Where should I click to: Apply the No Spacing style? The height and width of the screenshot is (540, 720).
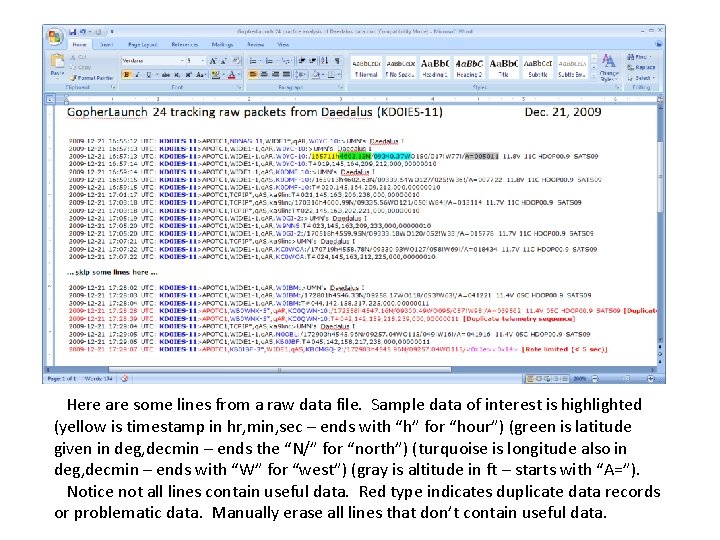(400, 68)
